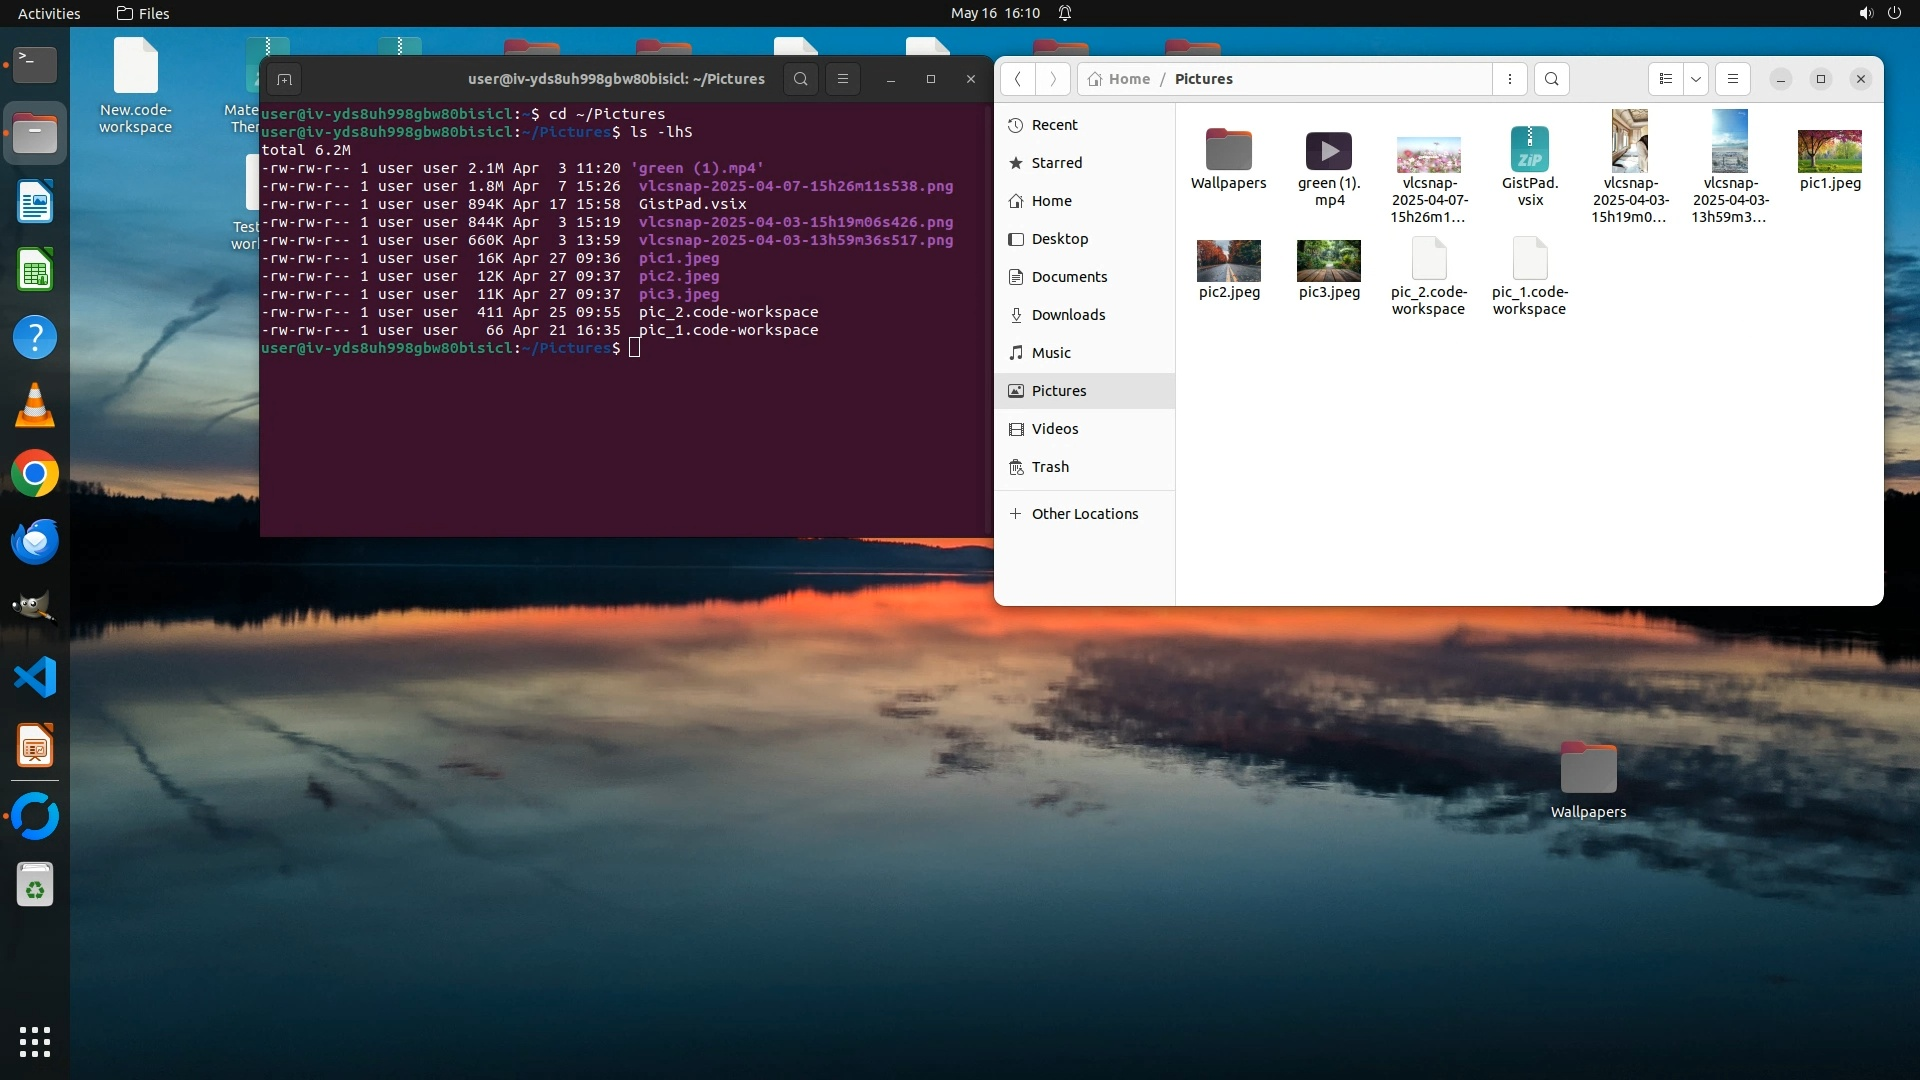
Task: Click Other Locations in sidebar
Action: (1084, 514)
